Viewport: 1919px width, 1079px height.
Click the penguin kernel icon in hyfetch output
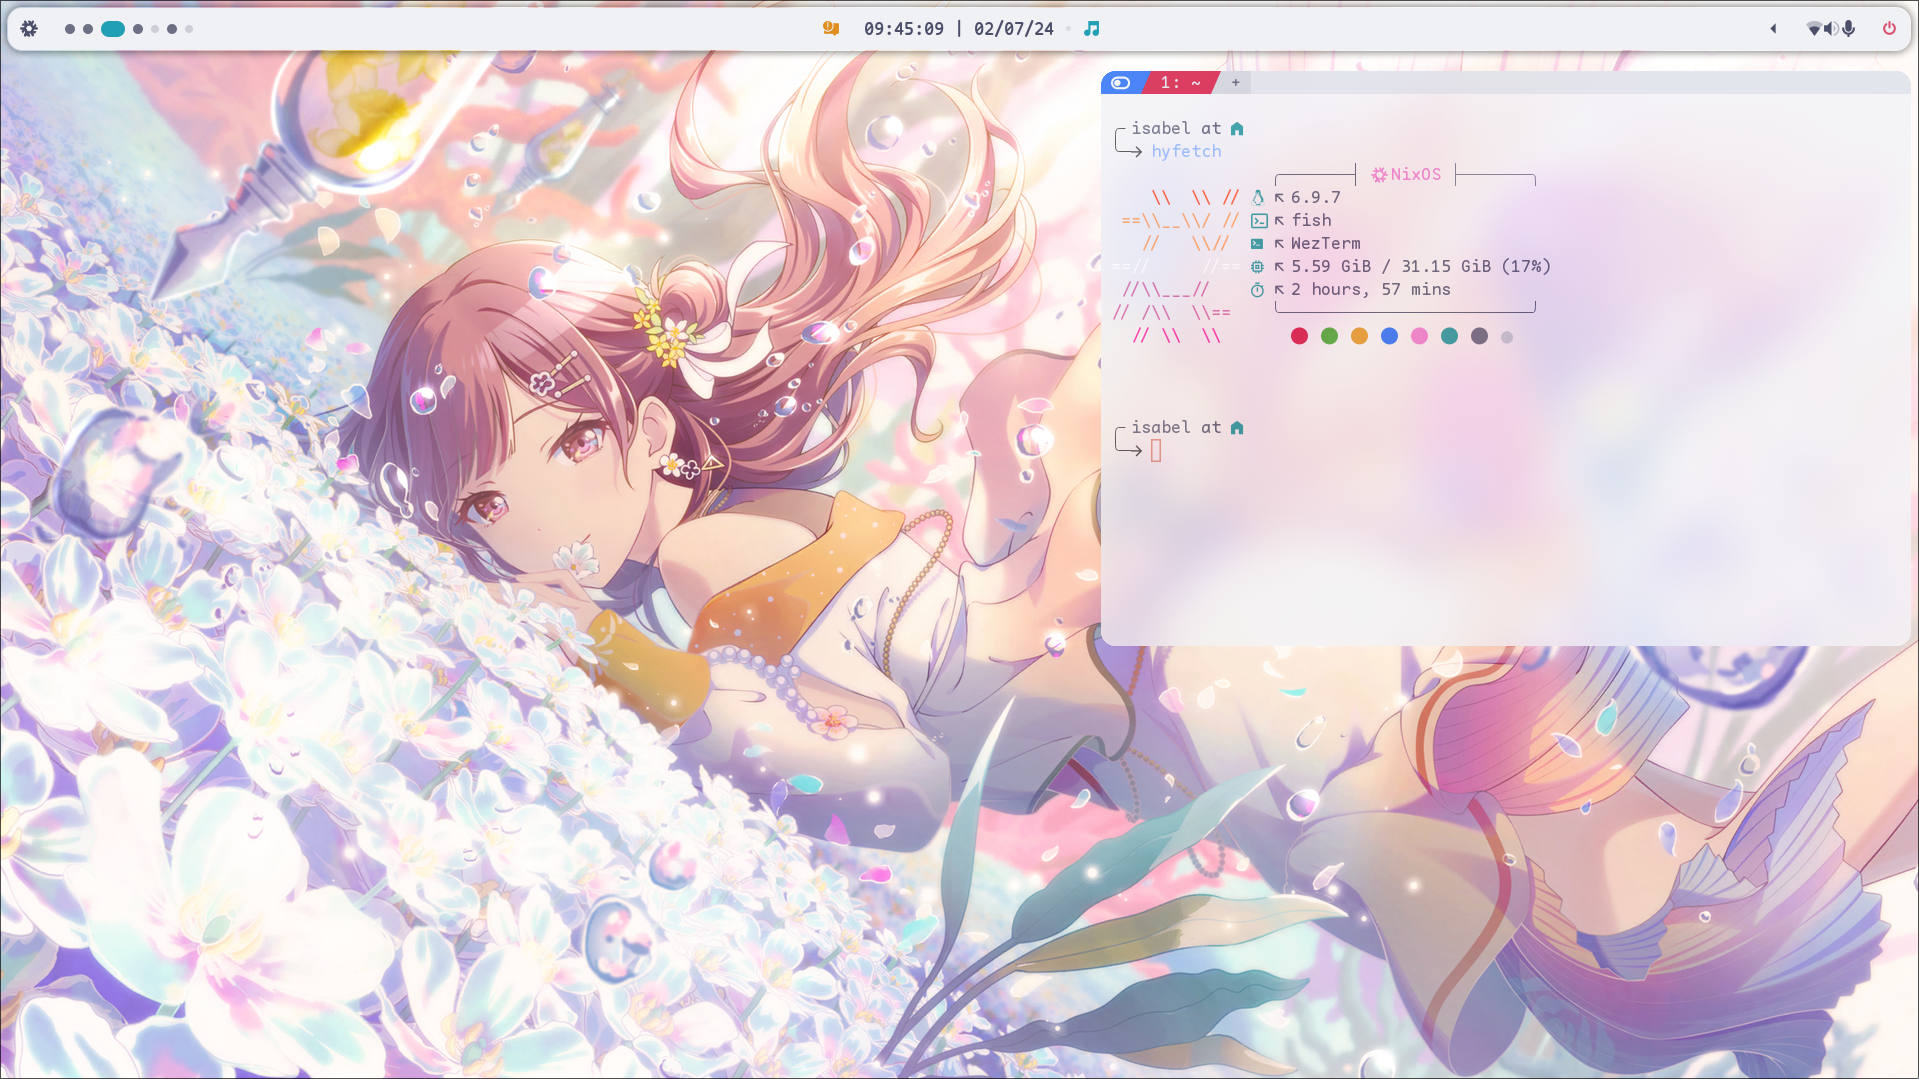1258,198
